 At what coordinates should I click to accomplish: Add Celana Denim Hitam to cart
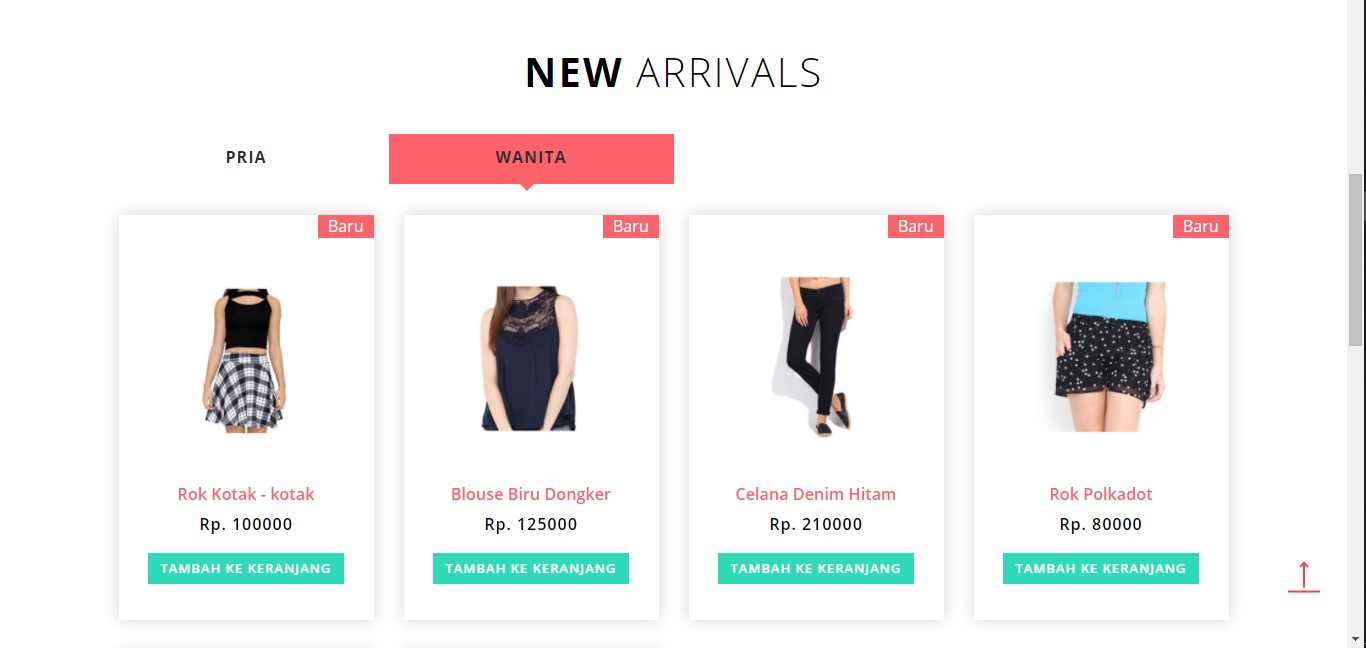click(x=816, y=568)
